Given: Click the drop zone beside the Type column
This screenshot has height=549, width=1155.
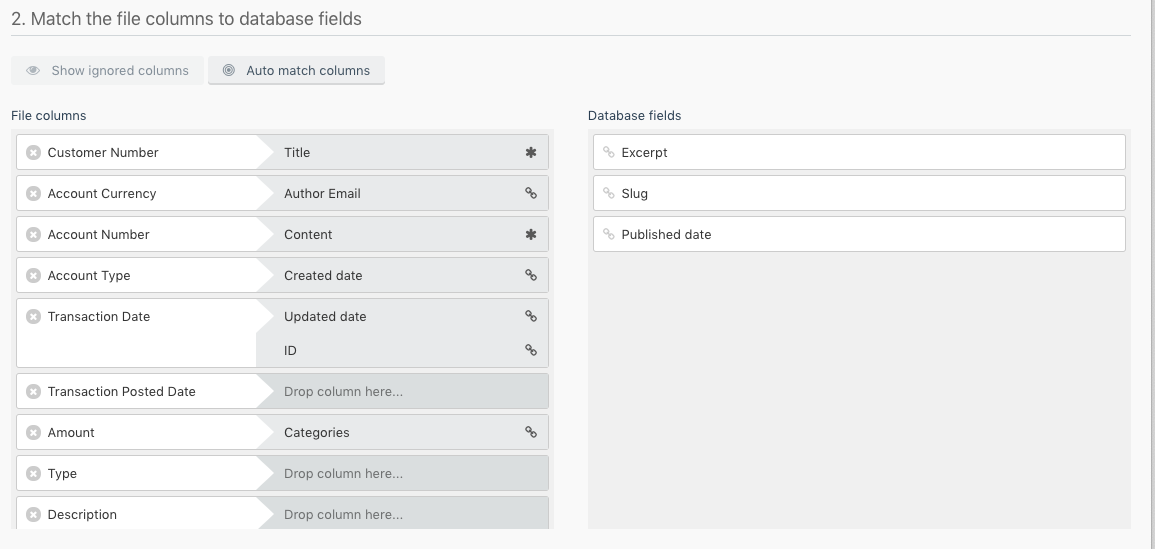Looking at the screenshot, I should pyautogui.click(x=402, y=474).
